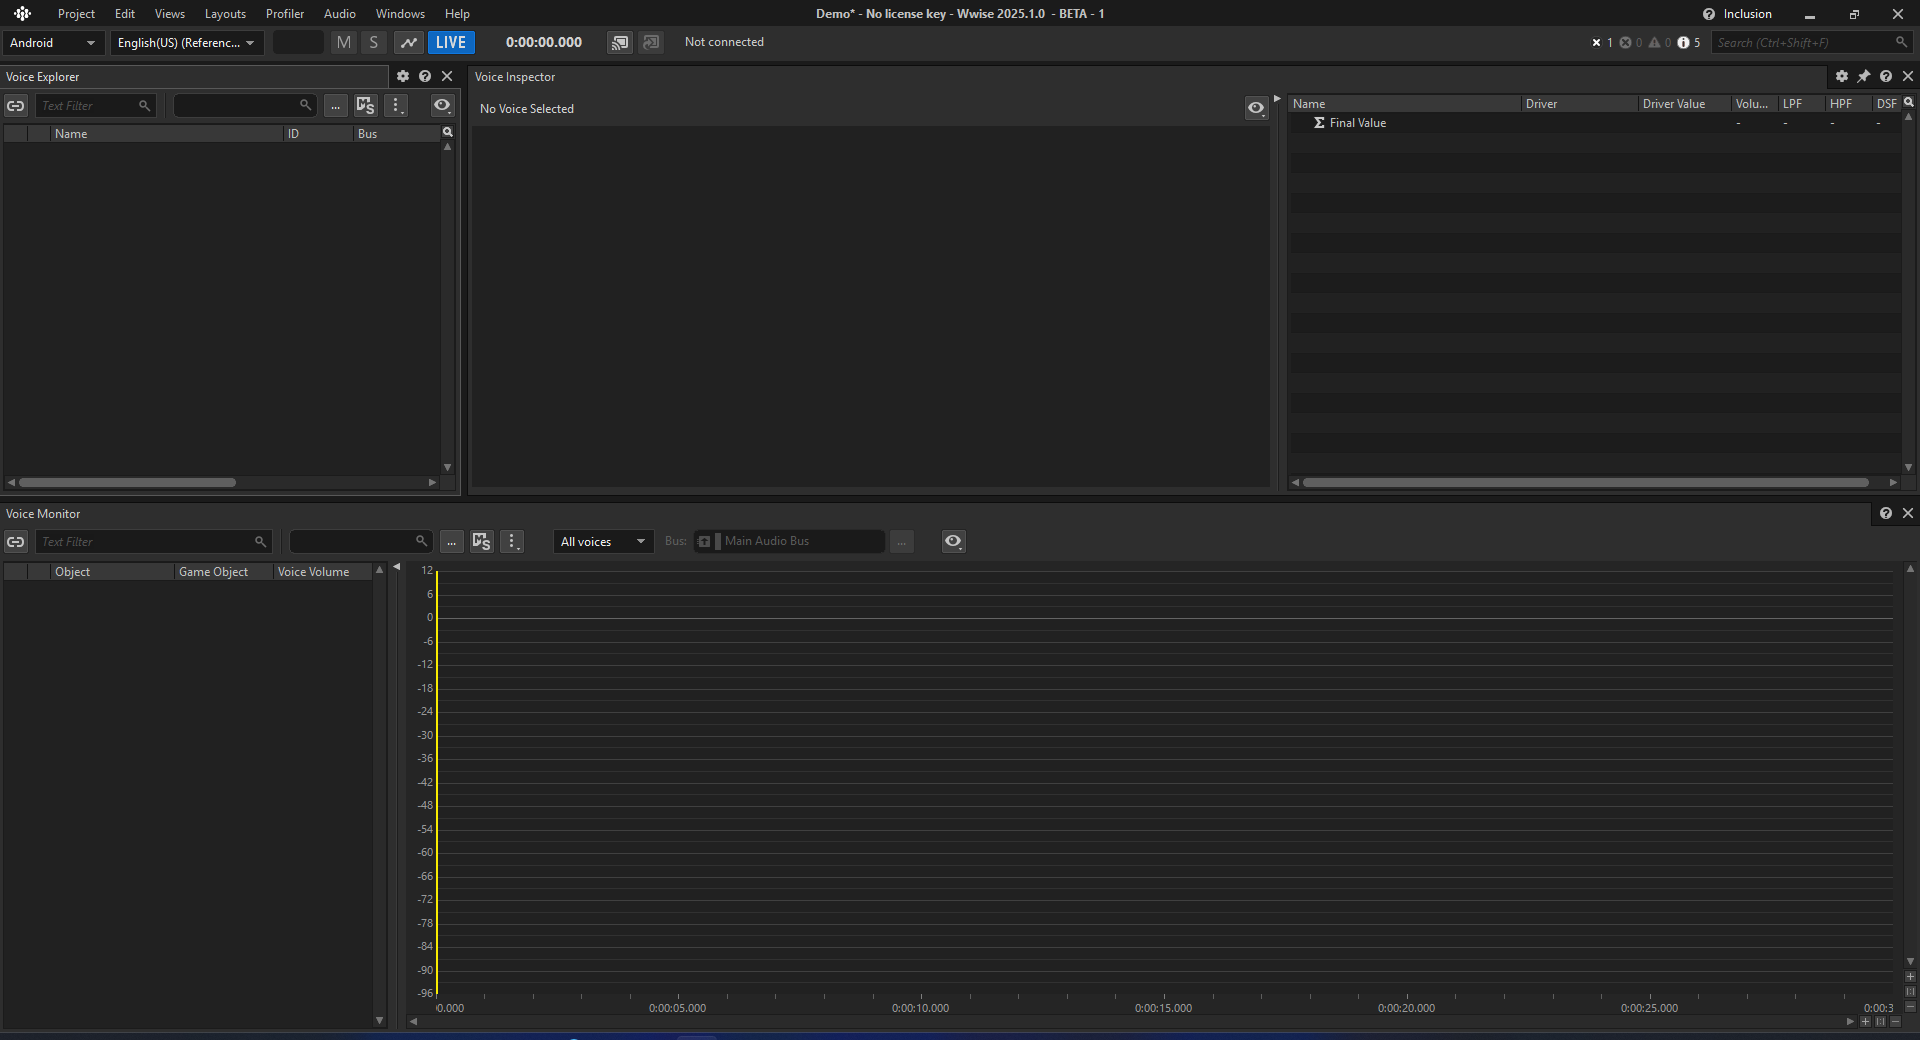This screenshot has width=1928, height=1040.
Task: Click the remote connection icon beside timer
Action: pyautogui.click(x=620, y=42)
